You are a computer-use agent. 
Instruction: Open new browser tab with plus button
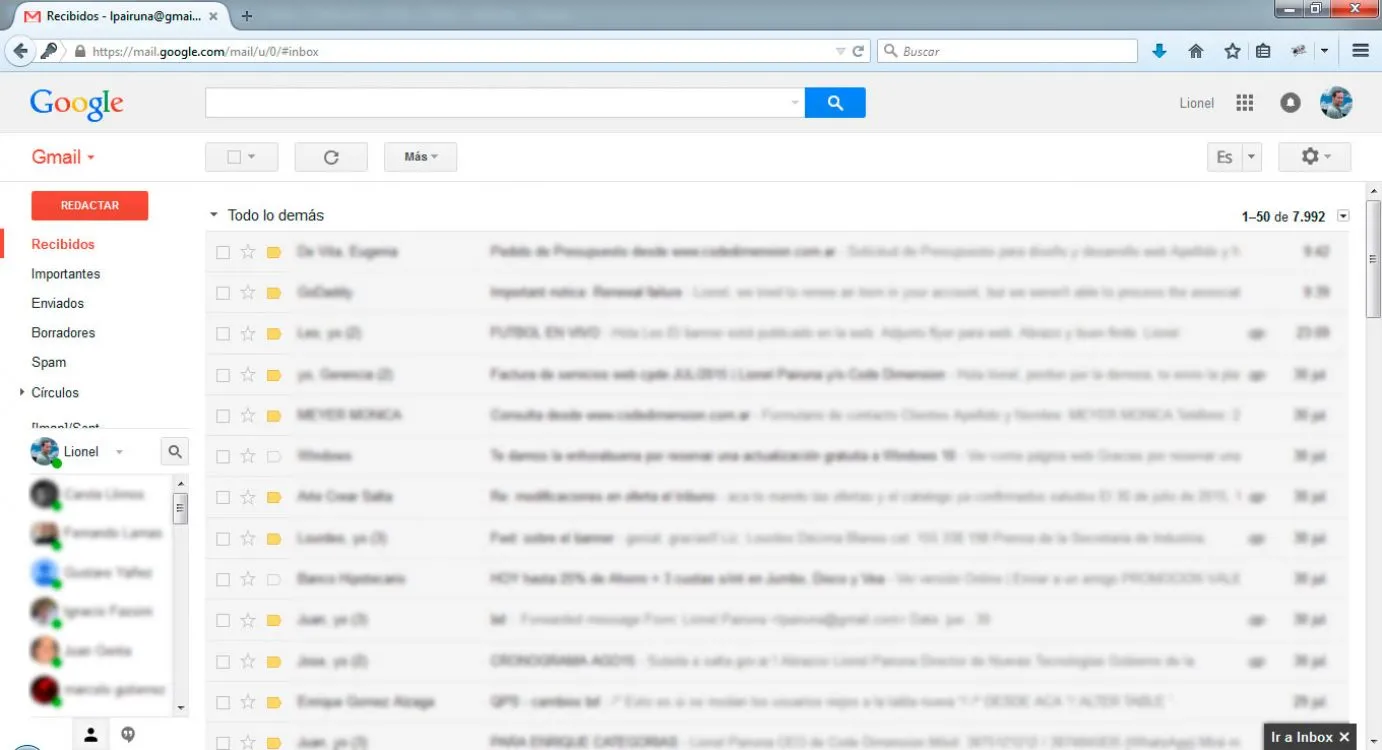[x=247, y=16]
